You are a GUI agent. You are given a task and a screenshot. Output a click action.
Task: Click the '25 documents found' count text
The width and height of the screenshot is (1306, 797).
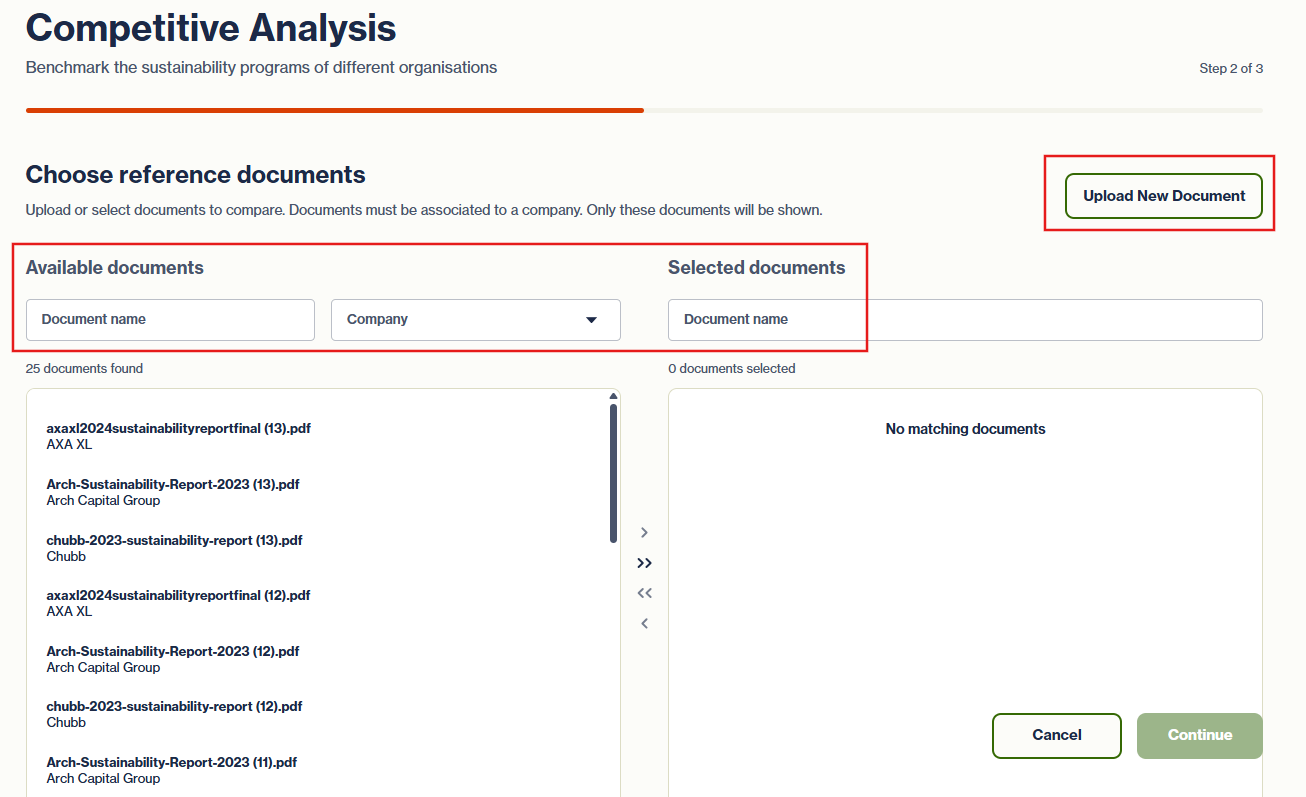(x=84, y=369)
